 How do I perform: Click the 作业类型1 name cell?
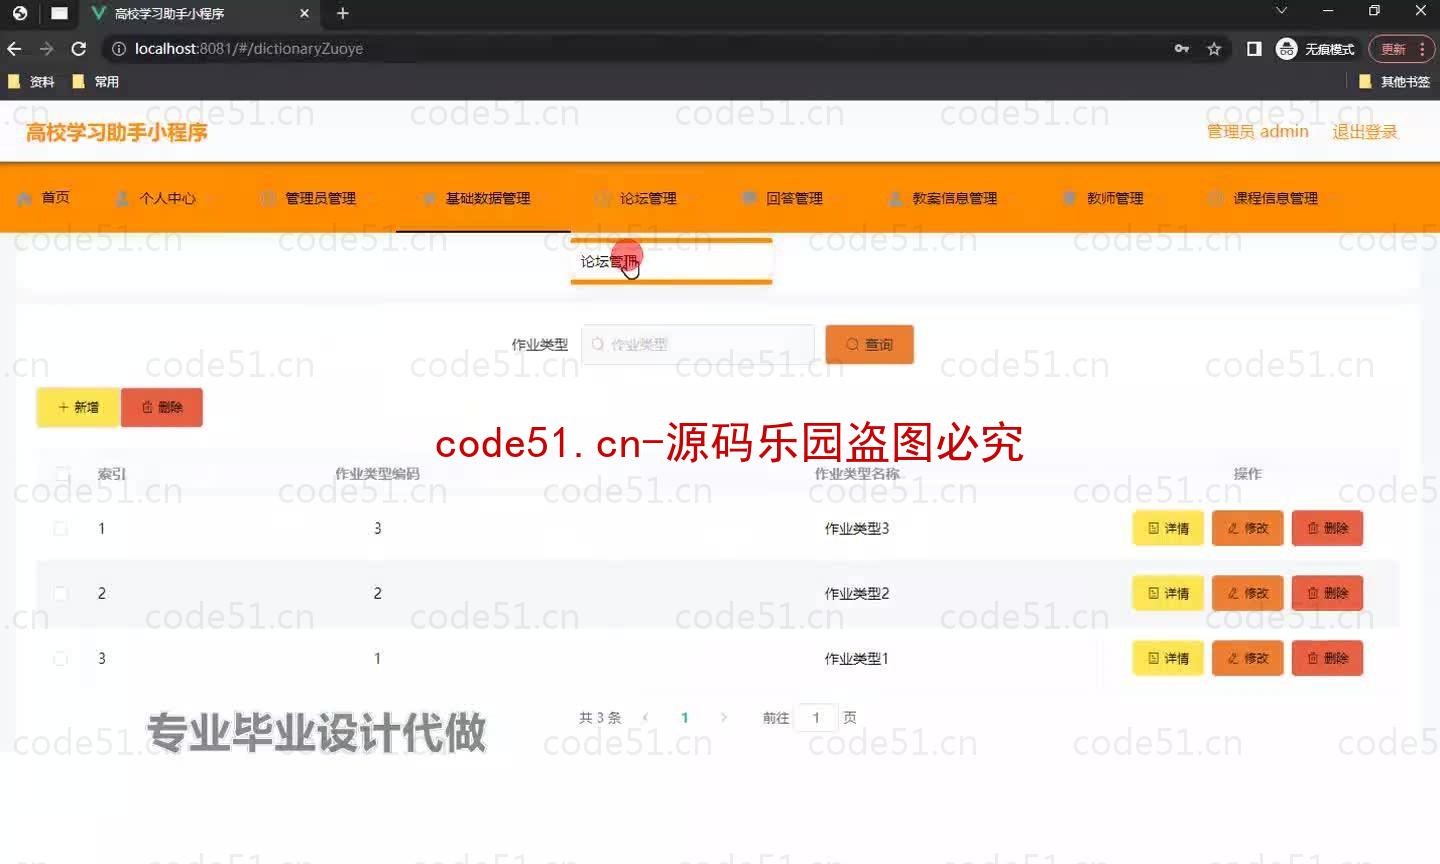[x=857, y=658]
